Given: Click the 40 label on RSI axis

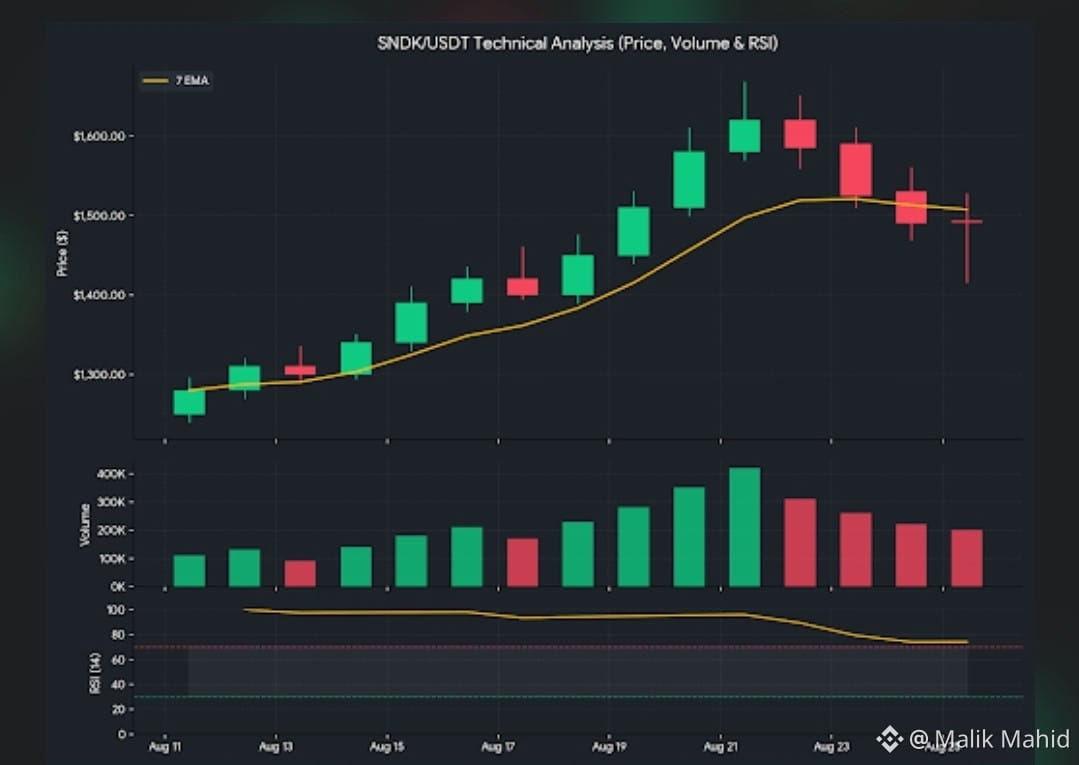Looking at the screenshot, I should pyautogui.click(x=118, y=685).
